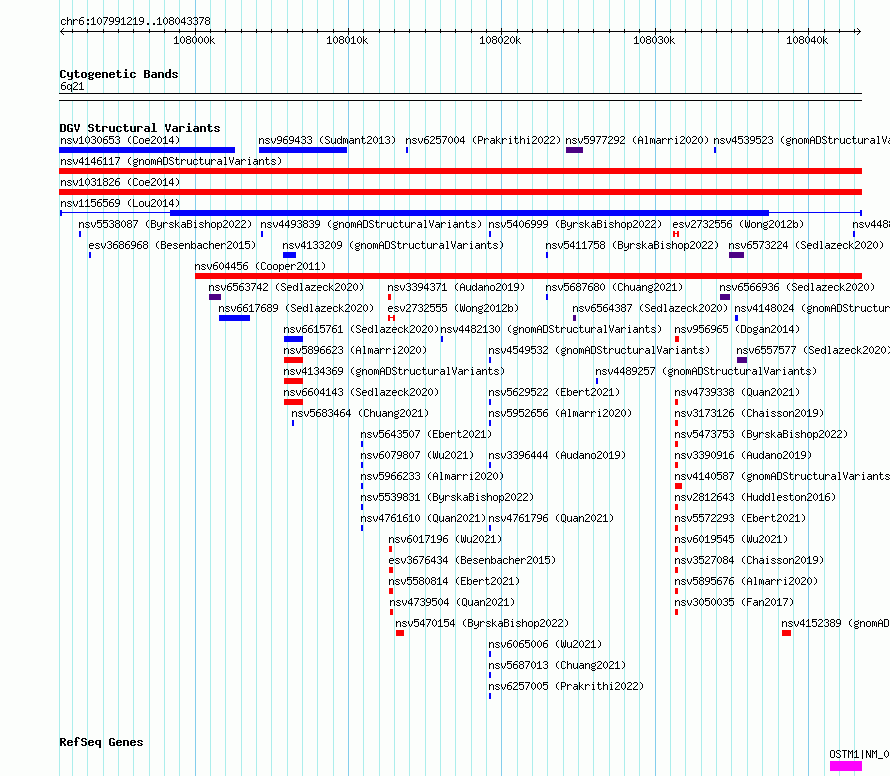The width and height of the screenshot is (890, 776).
Task: Open variant nsv4549532 label
Action: pos(599,350)
